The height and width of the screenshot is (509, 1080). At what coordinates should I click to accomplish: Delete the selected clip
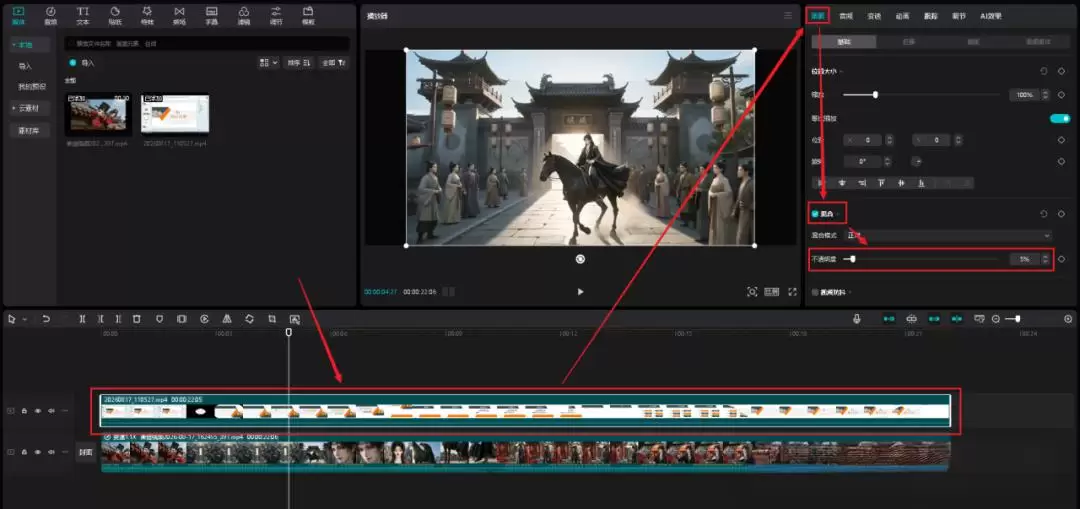tap(136, 319)
